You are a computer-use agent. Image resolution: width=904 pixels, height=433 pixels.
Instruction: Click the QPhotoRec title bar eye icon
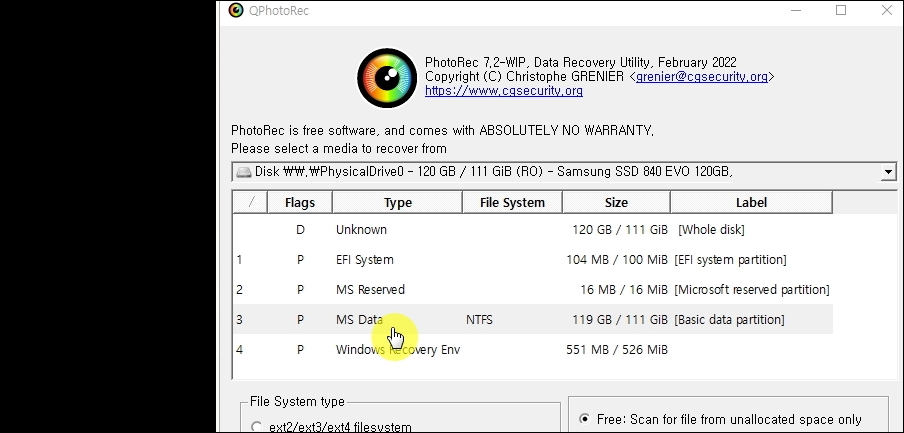tap(236, 10)
